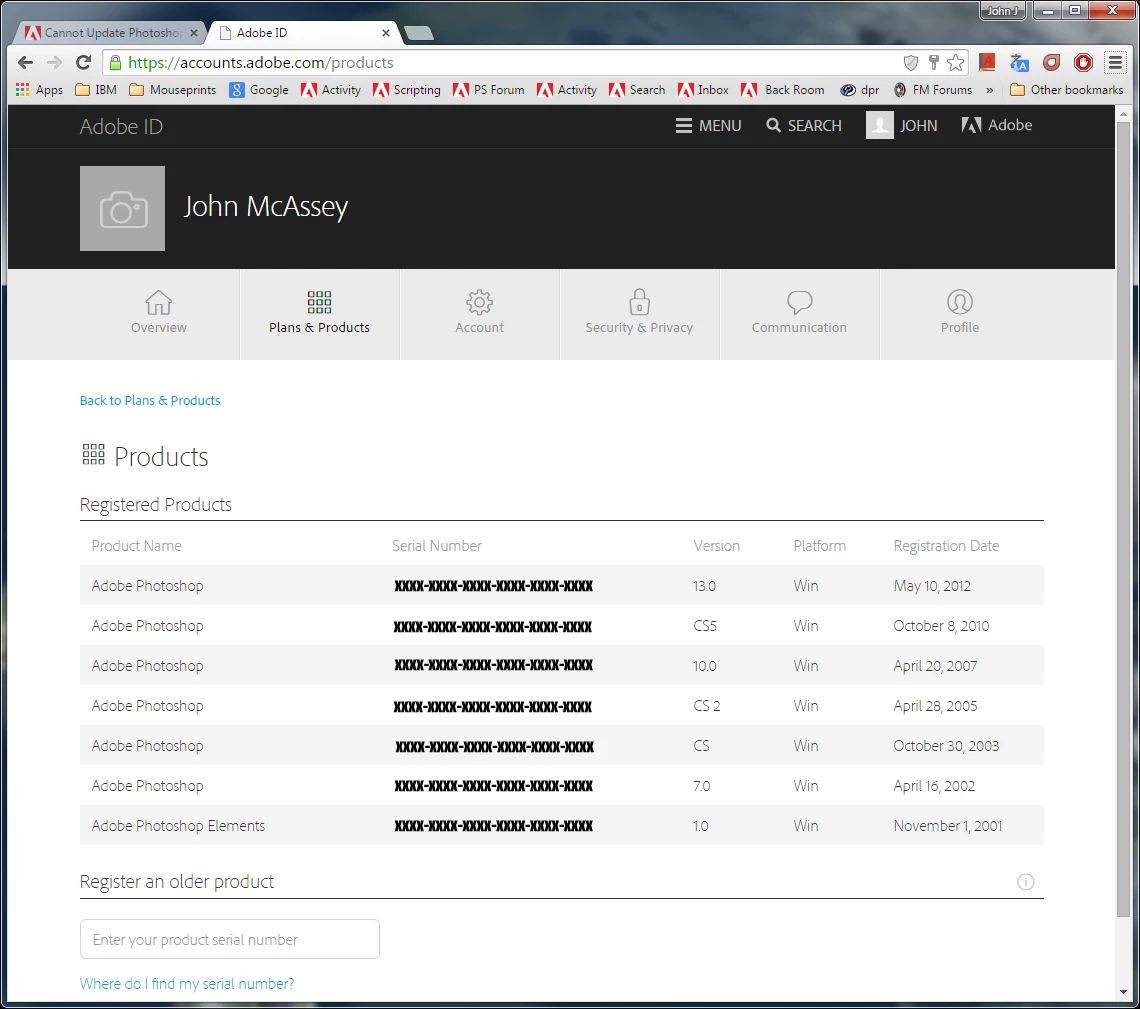1140x1009 pixels.
Task: Select the Plans & Products section
Action: pyautogui.click(x=319, y=313)
